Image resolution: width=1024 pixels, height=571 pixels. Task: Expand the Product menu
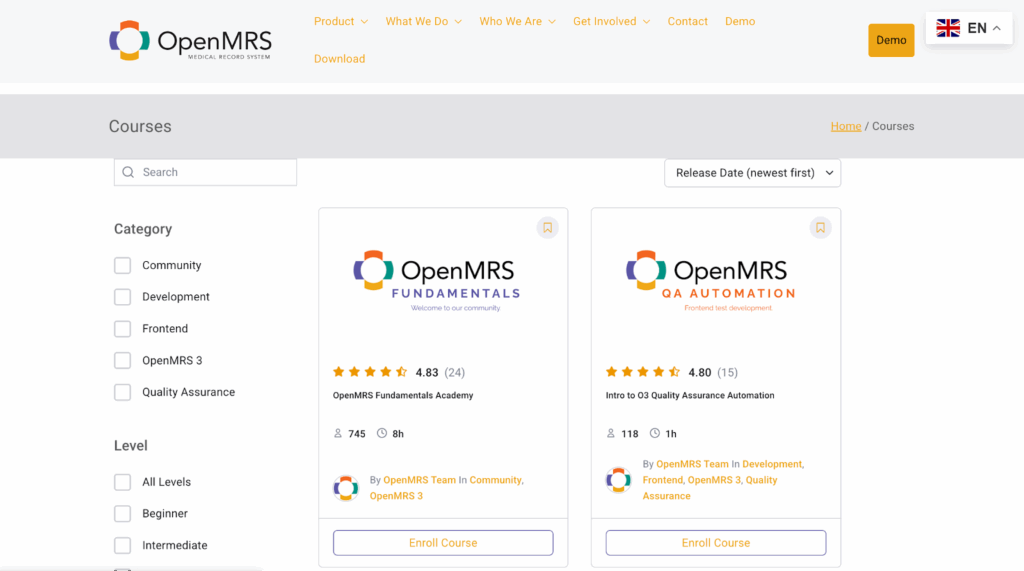coord(341,22)
